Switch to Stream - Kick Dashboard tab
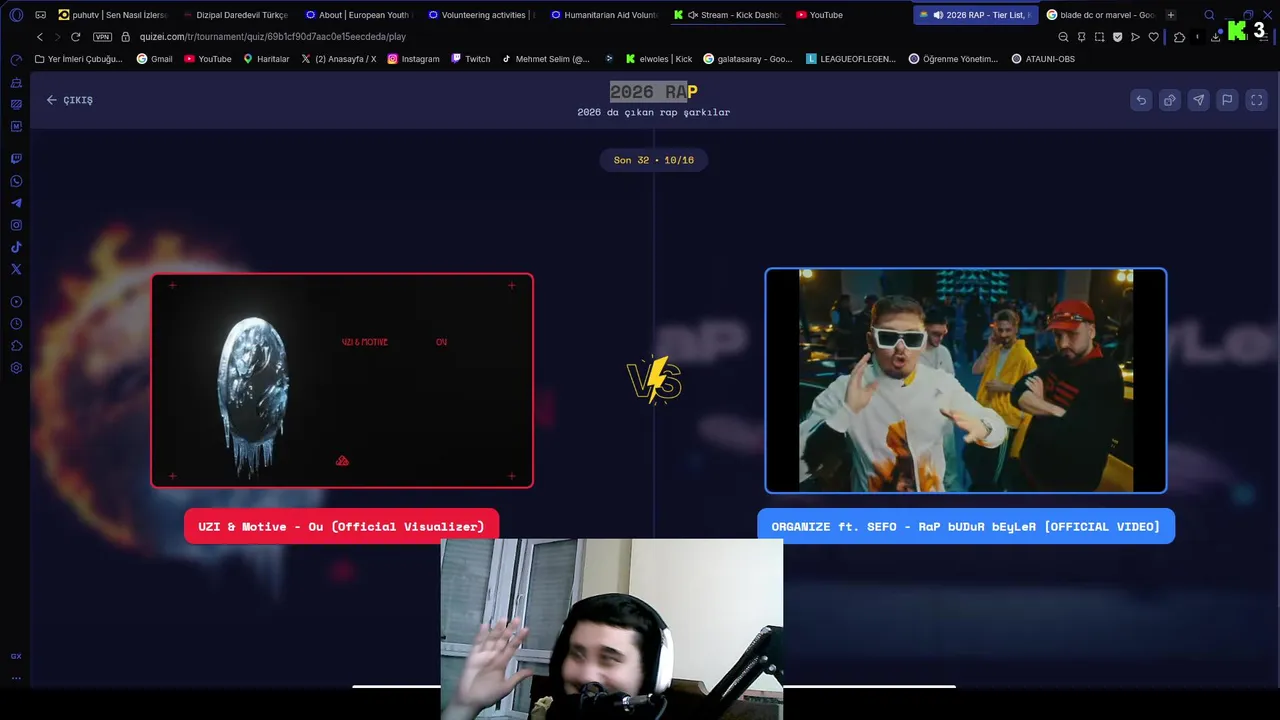The height and width of the screenshot is (720, 1280). (x=726, y=15)
